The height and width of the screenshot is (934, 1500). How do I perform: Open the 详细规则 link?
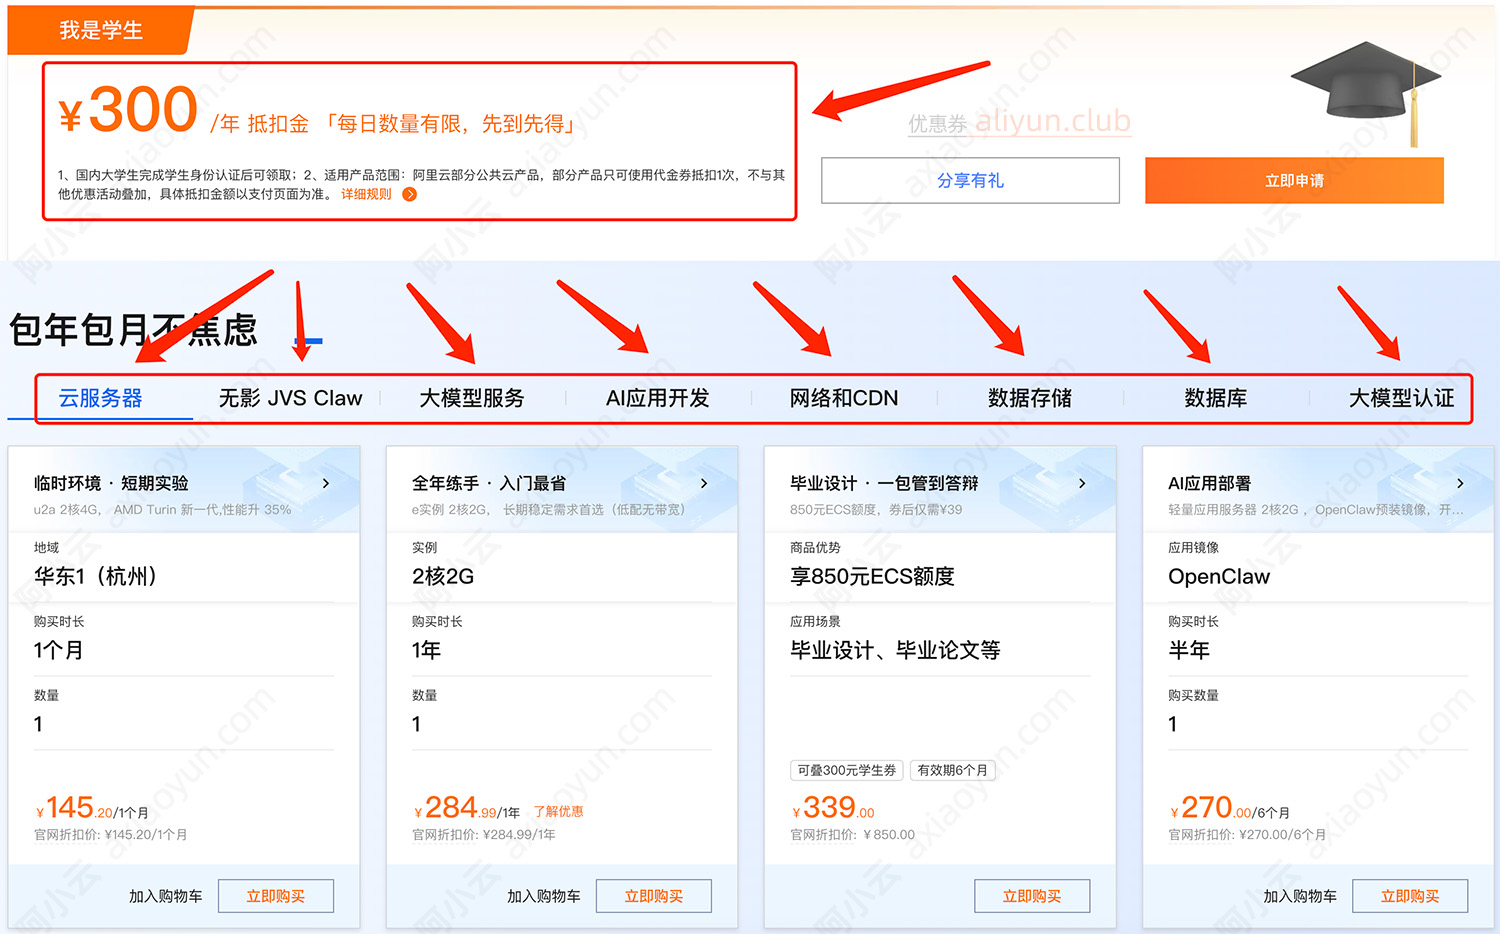pos(366,194)
